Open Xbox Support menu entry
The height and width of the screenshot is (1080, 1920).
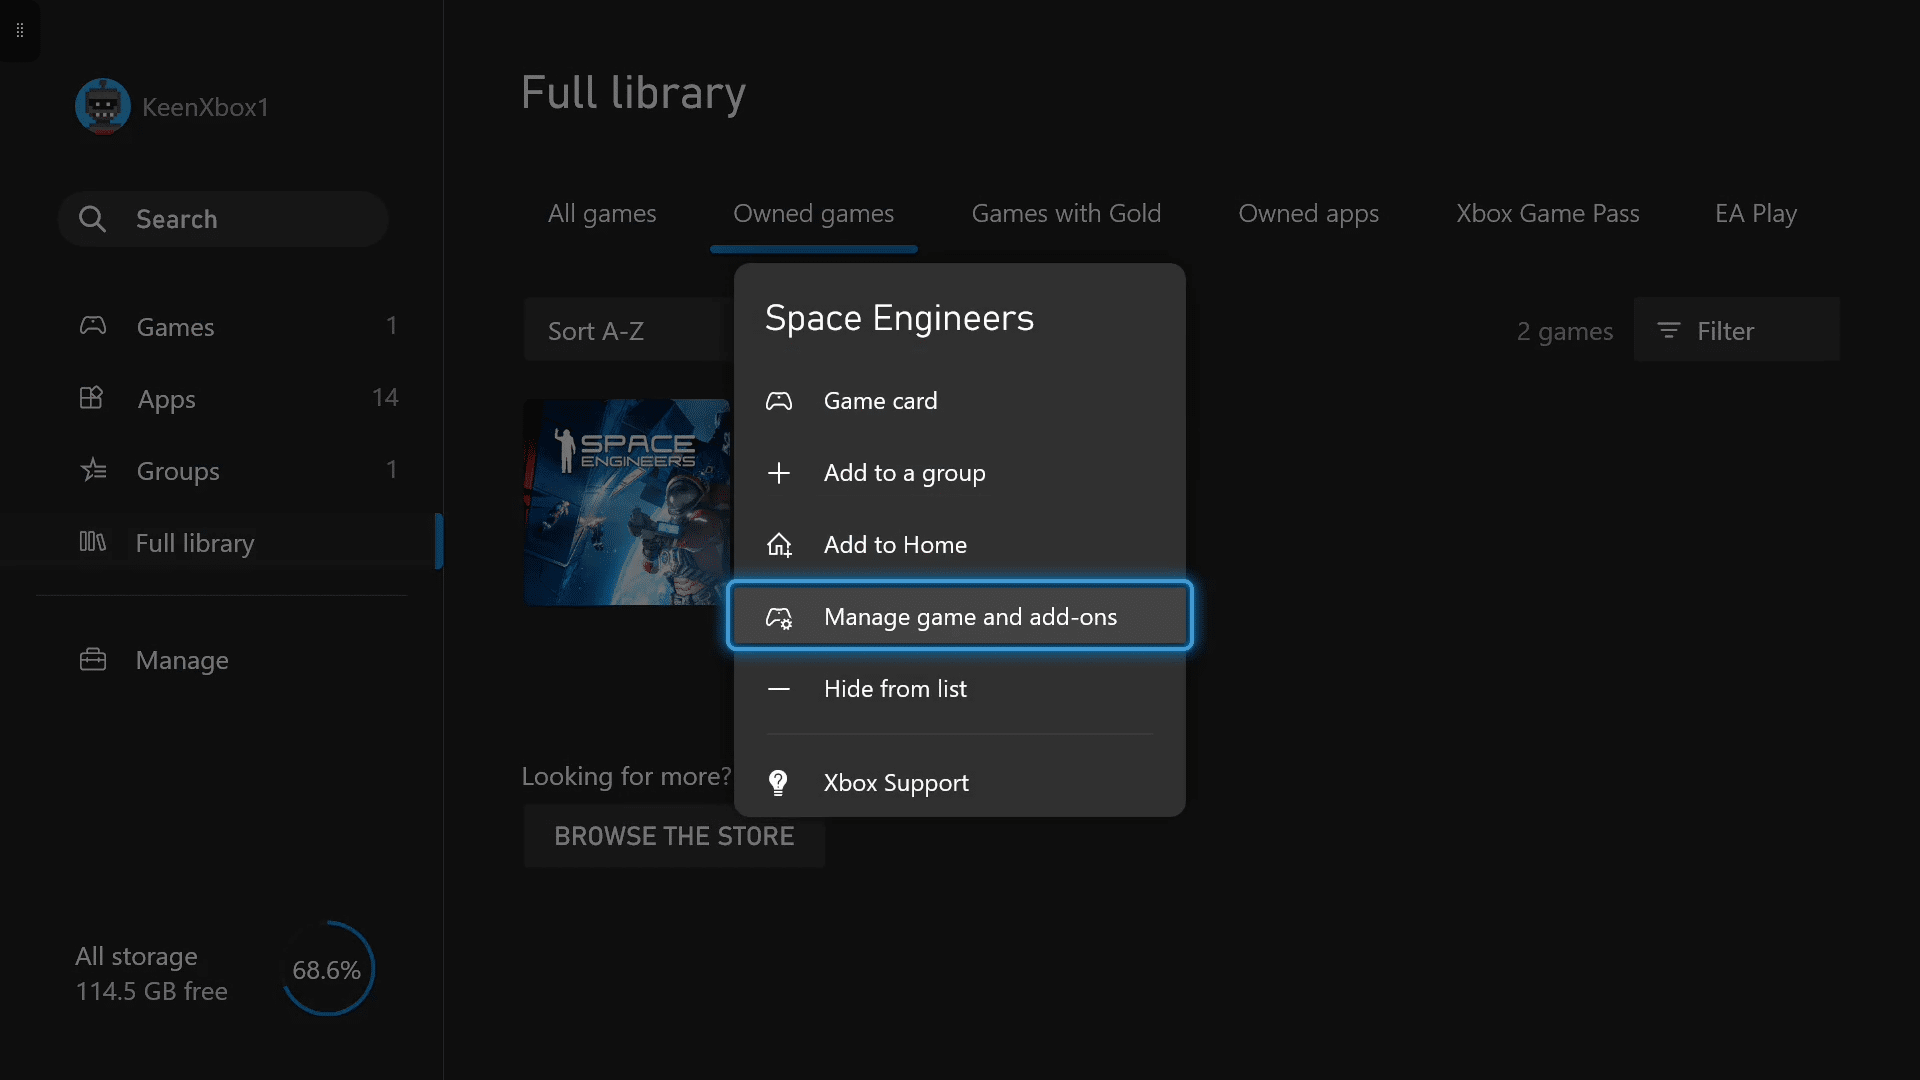(x=959, y=783)
